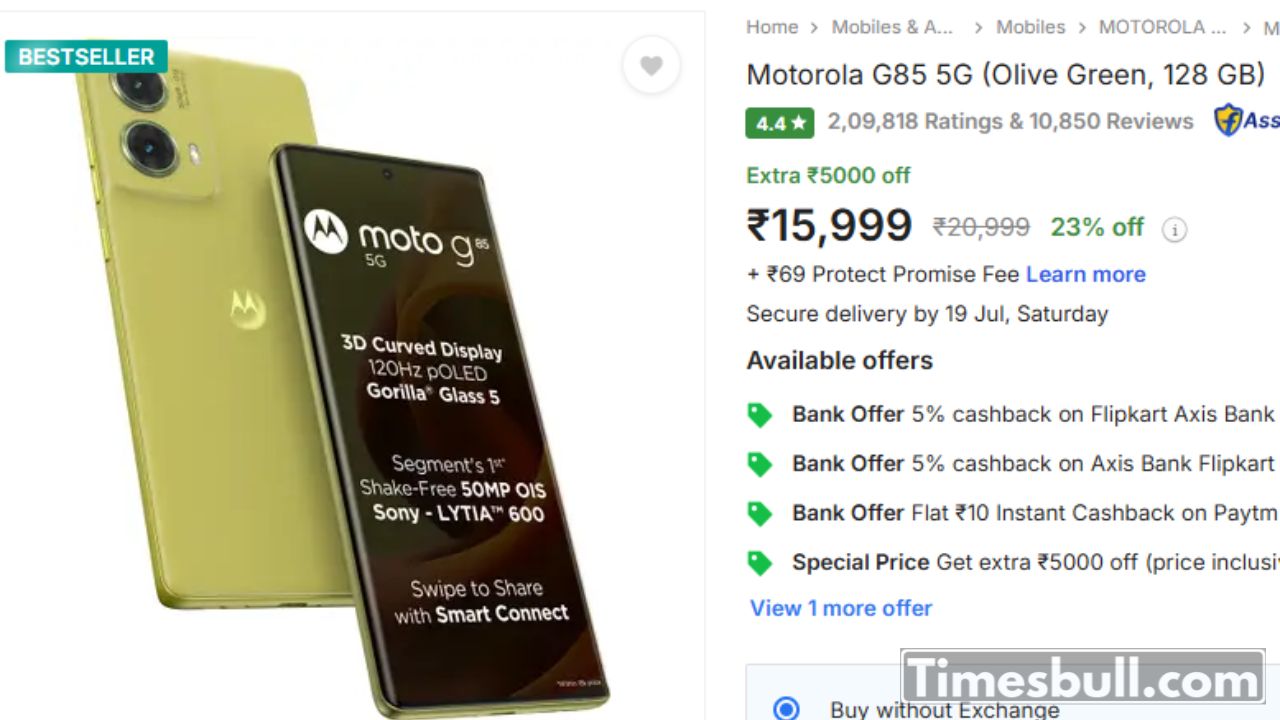The height and width of the screenshot is (720, 1280).
Task: Open Learn more about Protect Promise Fee
Action: (x=1086, y=274)
